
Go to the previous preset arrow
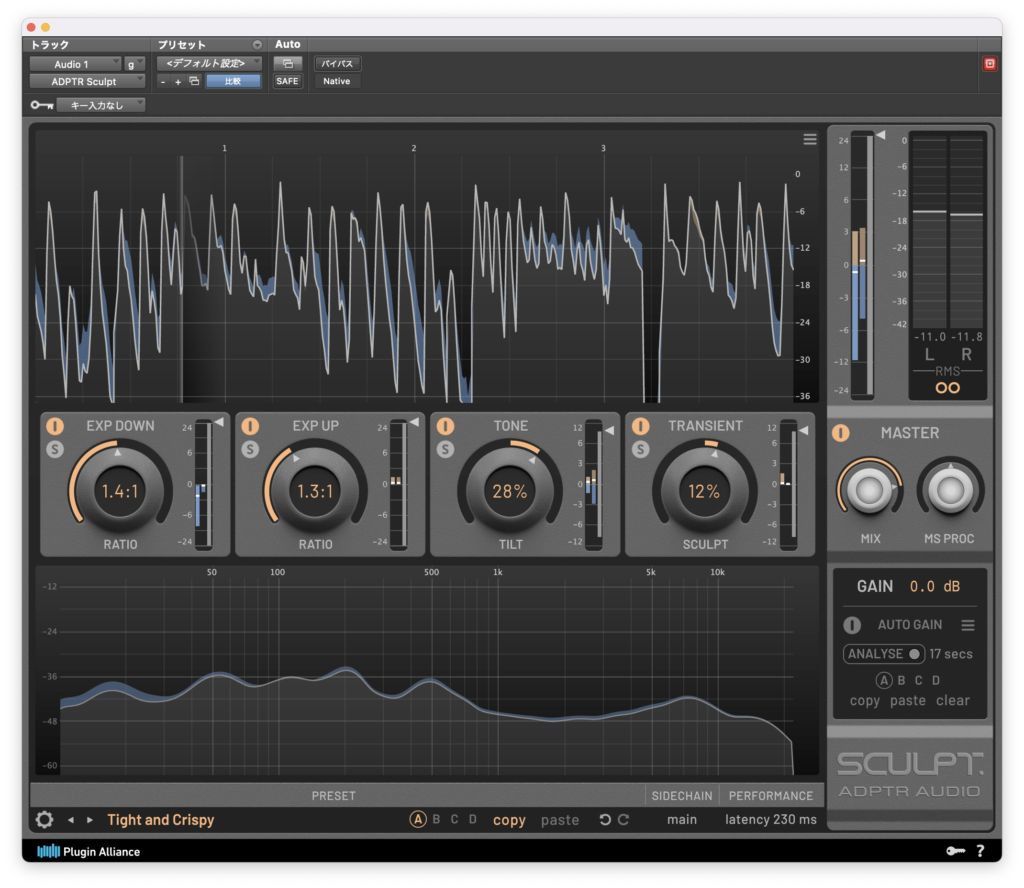coord(71,820)
